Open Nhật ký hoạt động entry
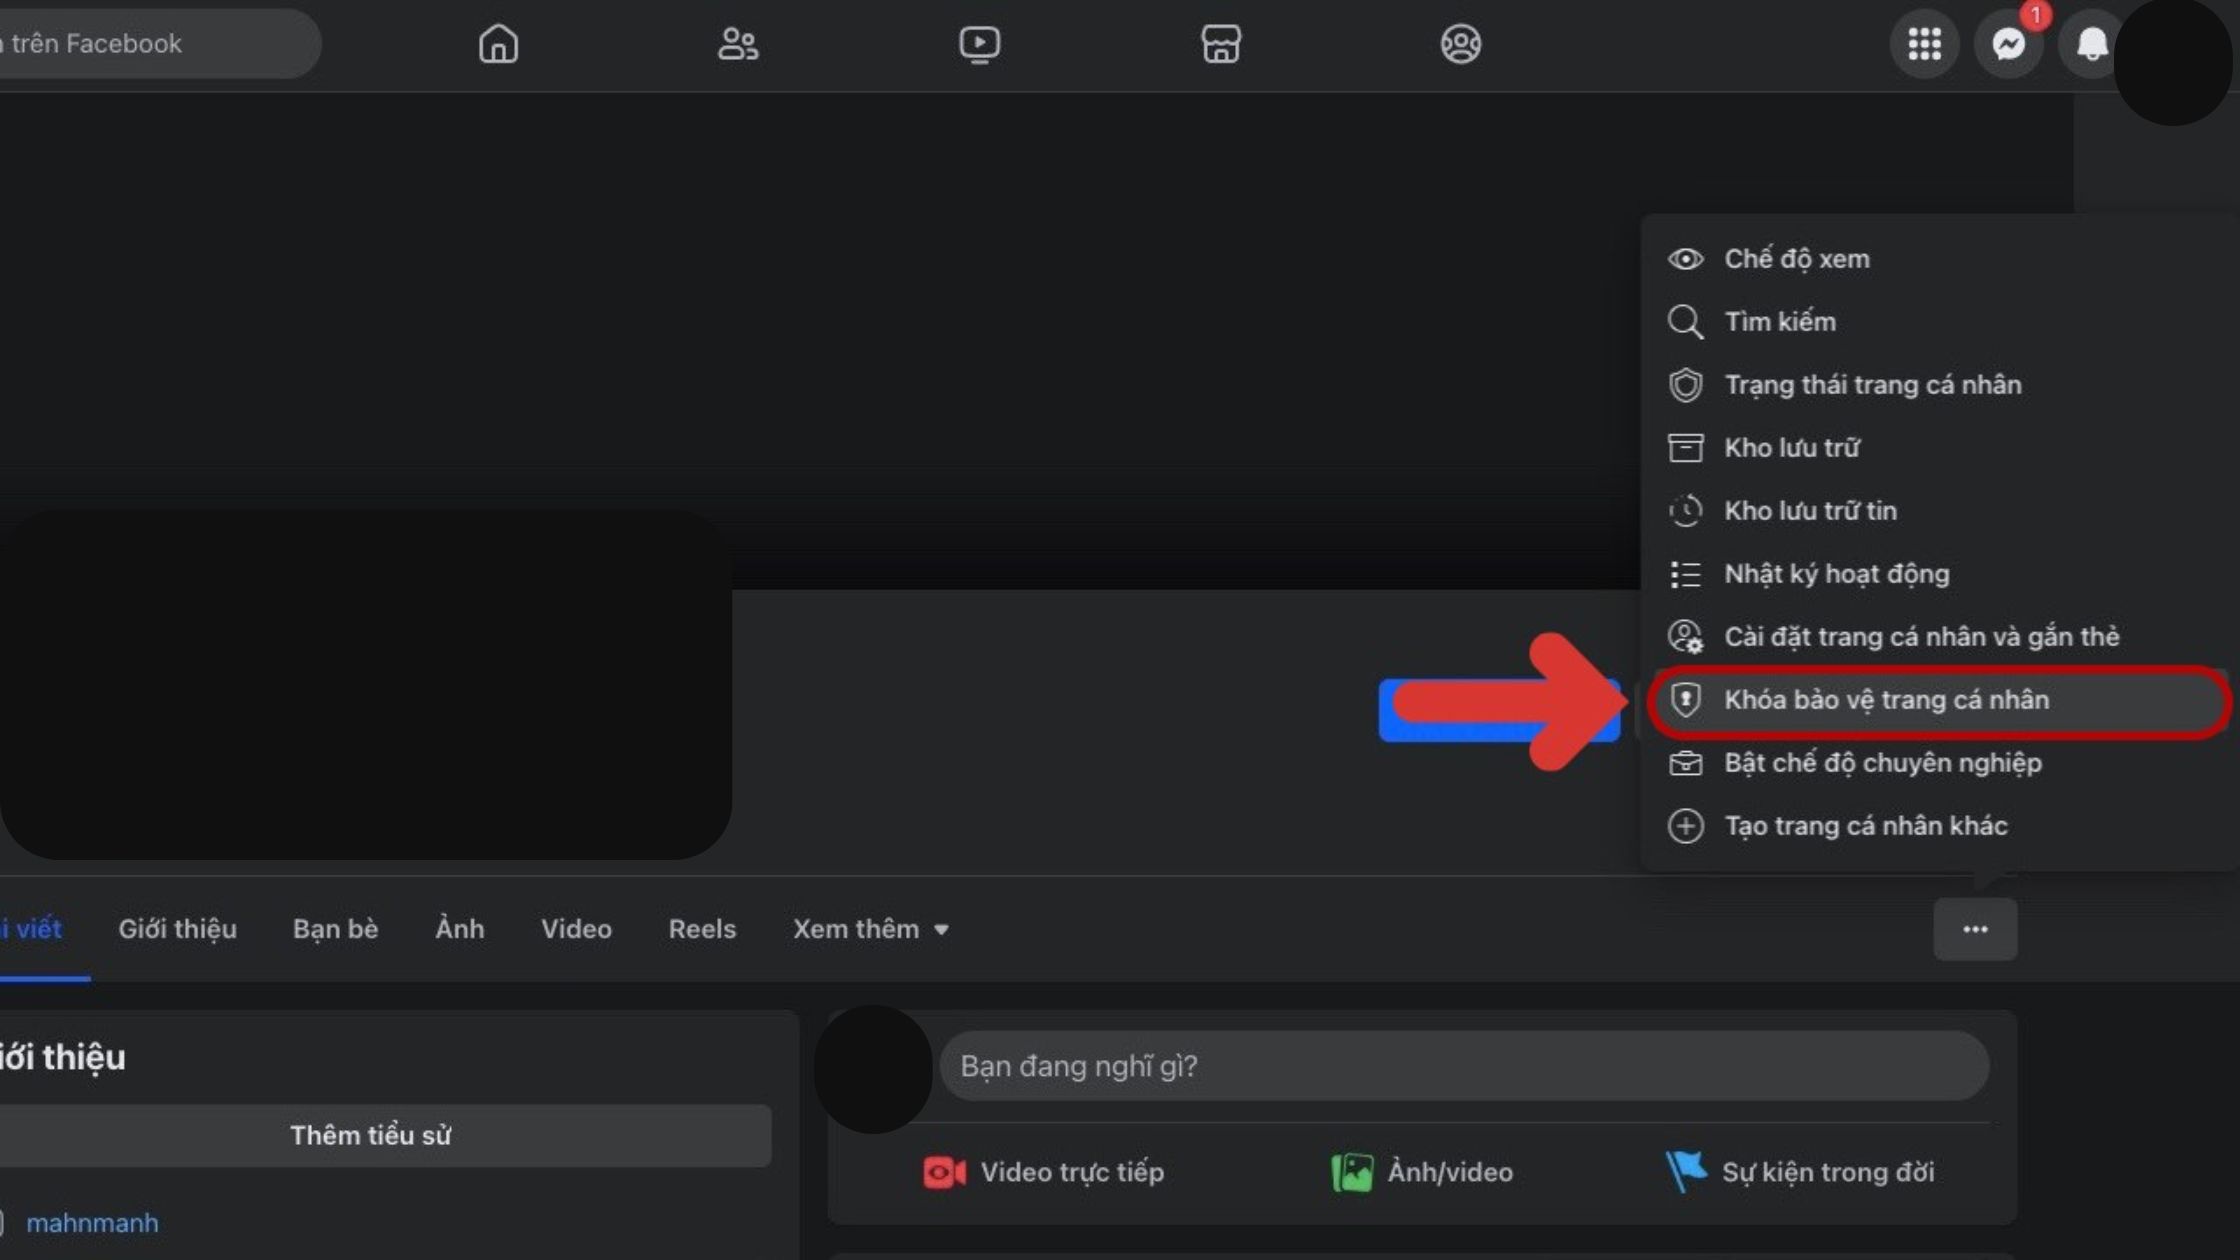 coord(1938,574)
